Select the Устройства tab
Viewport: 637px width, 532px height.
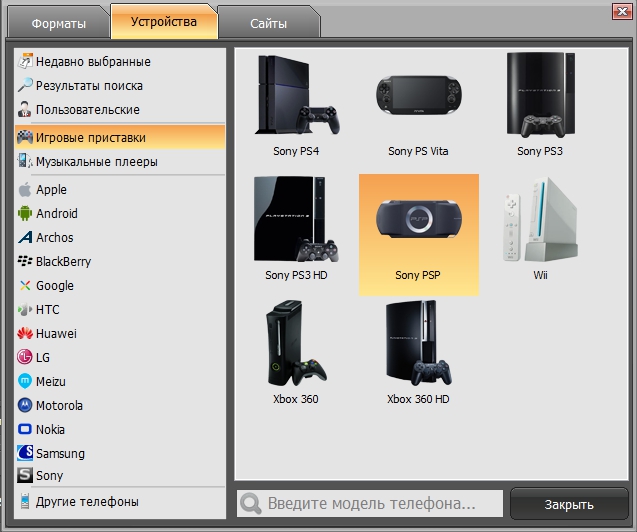[x=164, y=22]
